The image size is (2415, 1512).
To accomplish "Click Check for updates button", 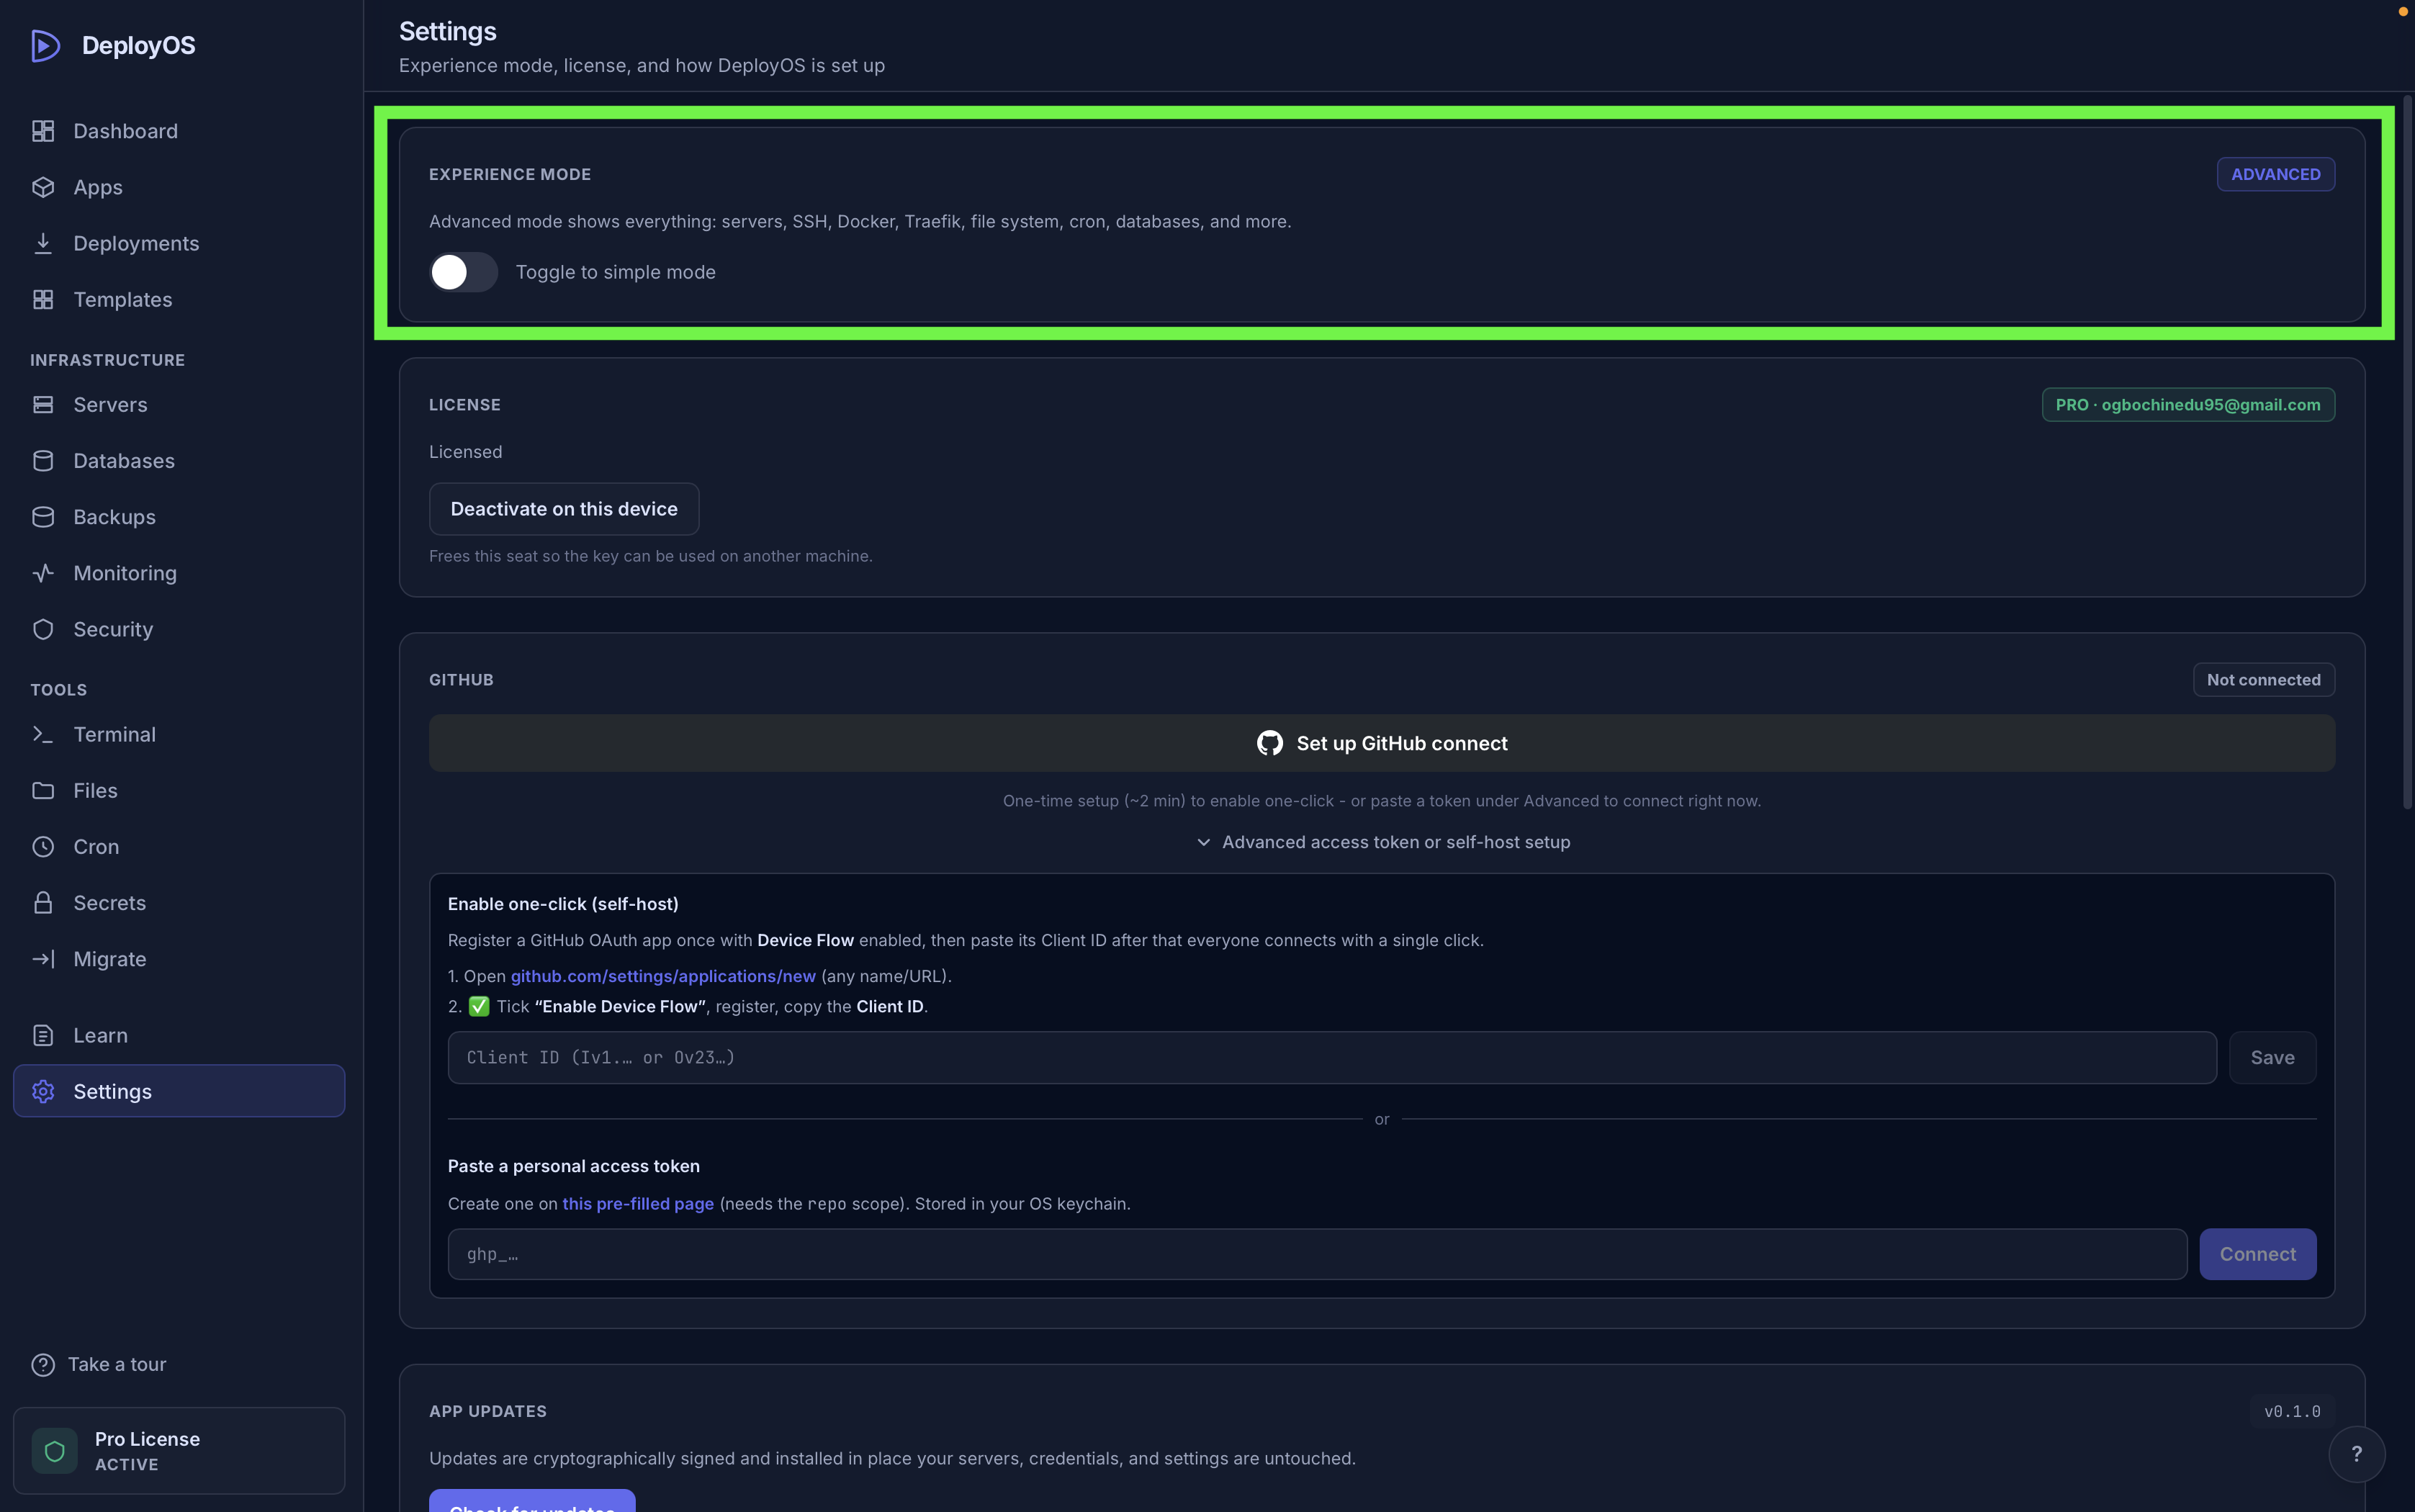I will pyautogui.click(x=532, y=1501).
